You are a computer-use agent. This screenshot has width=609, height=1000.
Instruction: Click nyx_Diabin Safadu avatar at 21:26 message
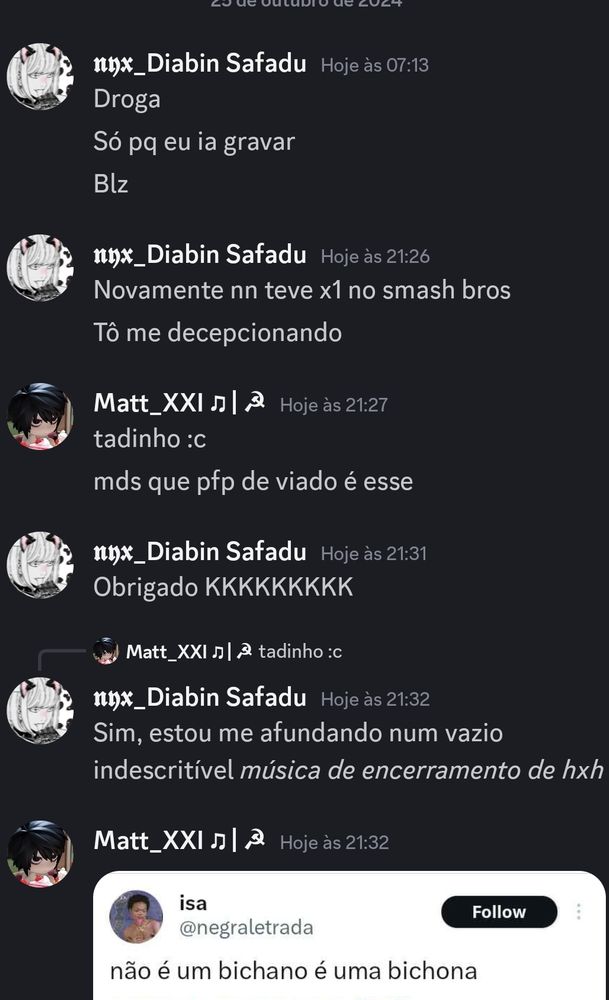tap(40, 267)
